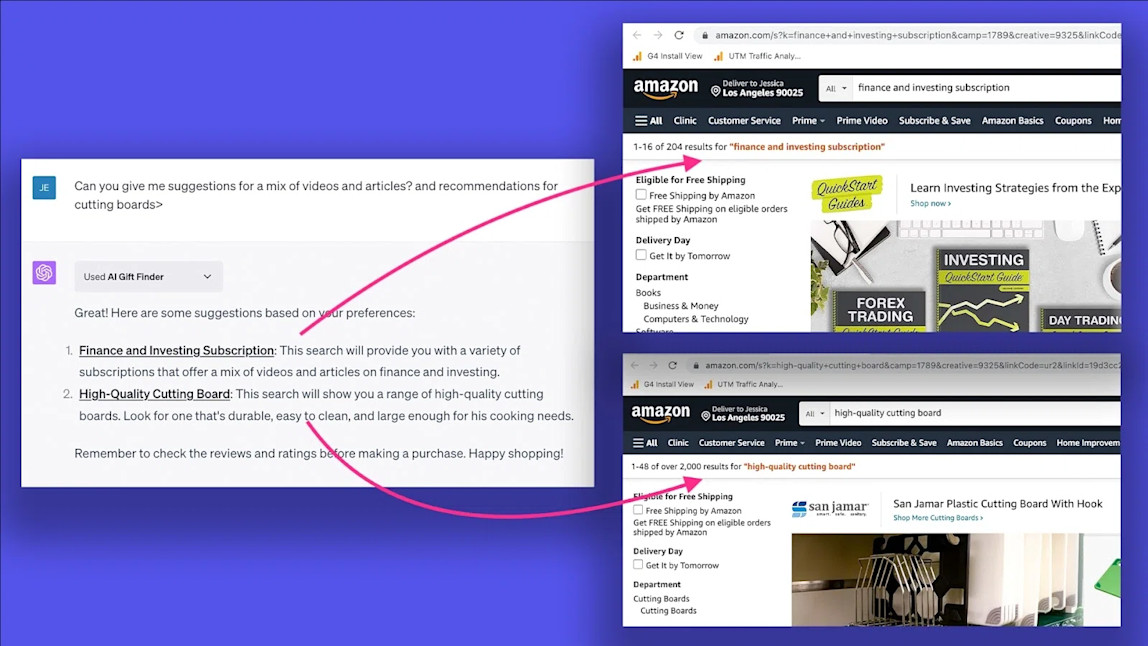Go back in top Amazon browser window
1148x646 pixels.
[x=637, y=35]
